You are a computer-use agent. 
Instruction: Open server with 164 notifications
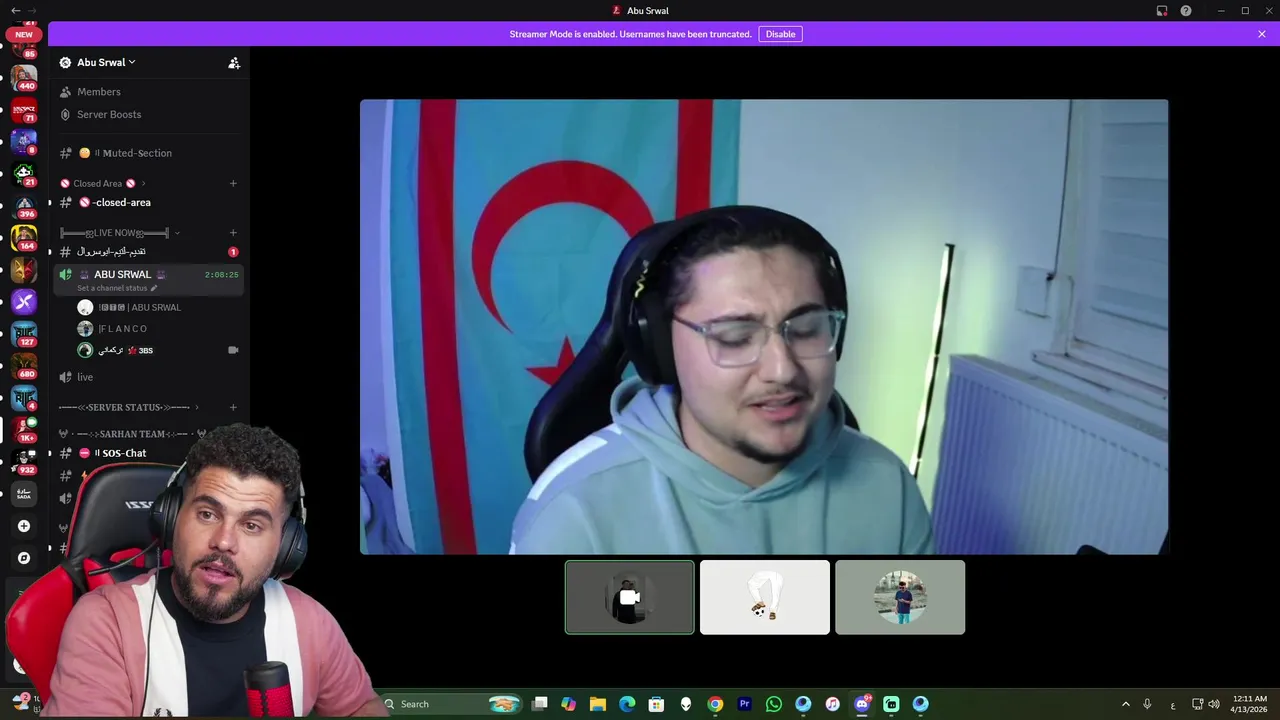click(x=24, y=238)
